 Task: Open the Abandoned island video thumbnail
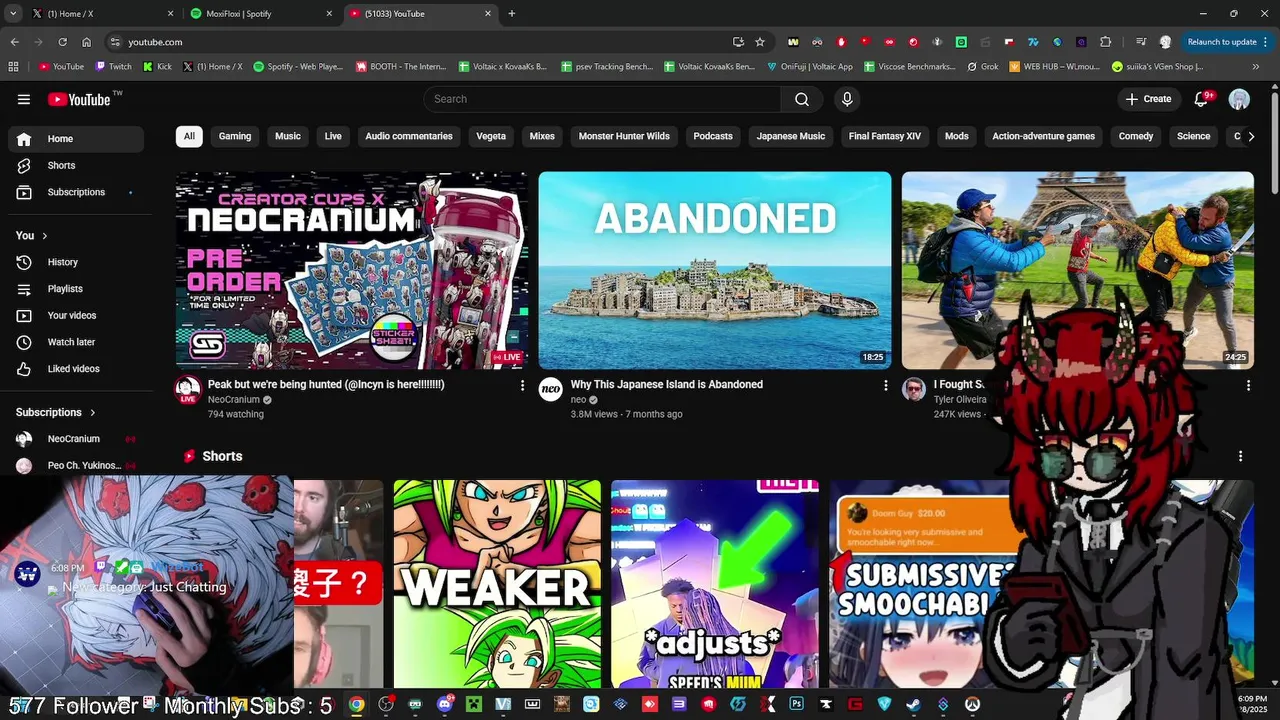[x=715, y=270]
